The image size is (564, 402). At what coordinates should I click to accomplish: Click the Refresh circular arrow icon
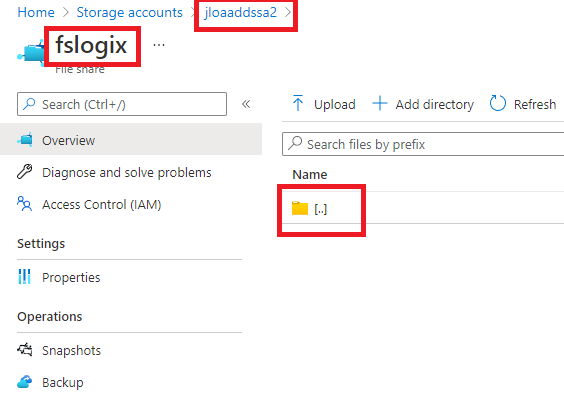(x=498, y=104)
